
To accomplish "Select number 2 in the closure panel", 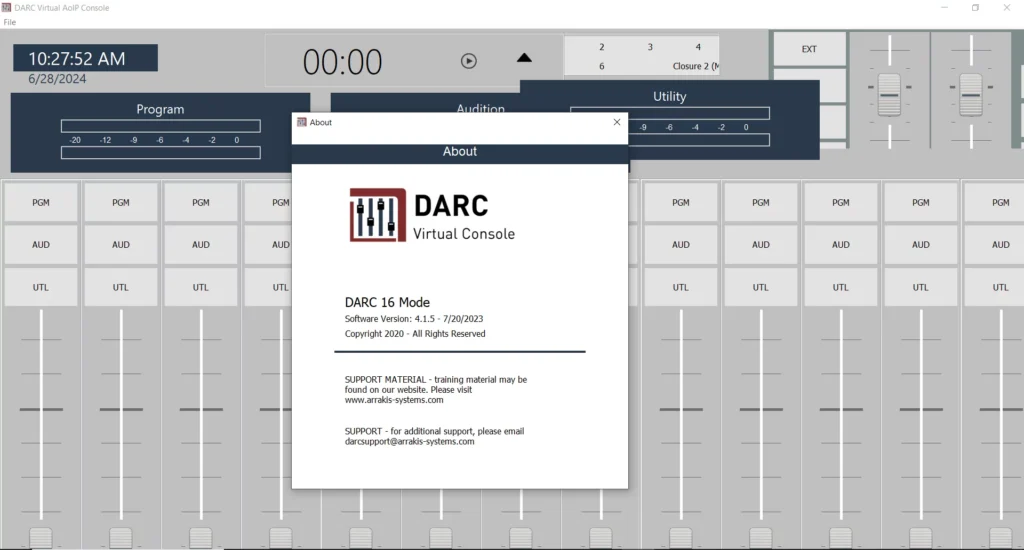I will [x=601, y=47].
